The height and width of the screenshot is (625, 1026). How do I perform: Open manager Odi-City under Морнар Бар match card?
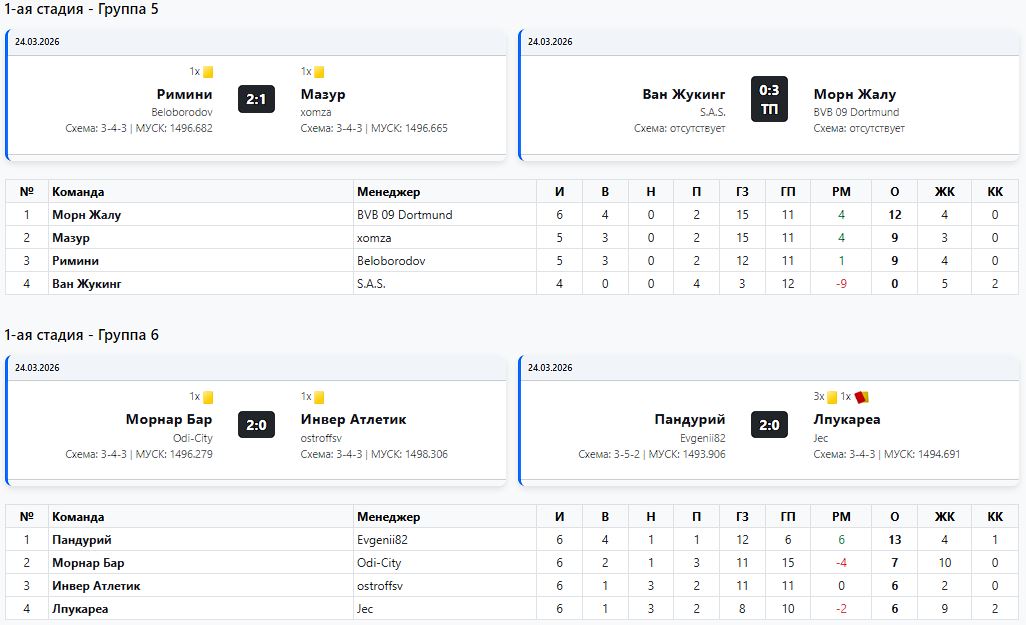(x=193, y=438)
